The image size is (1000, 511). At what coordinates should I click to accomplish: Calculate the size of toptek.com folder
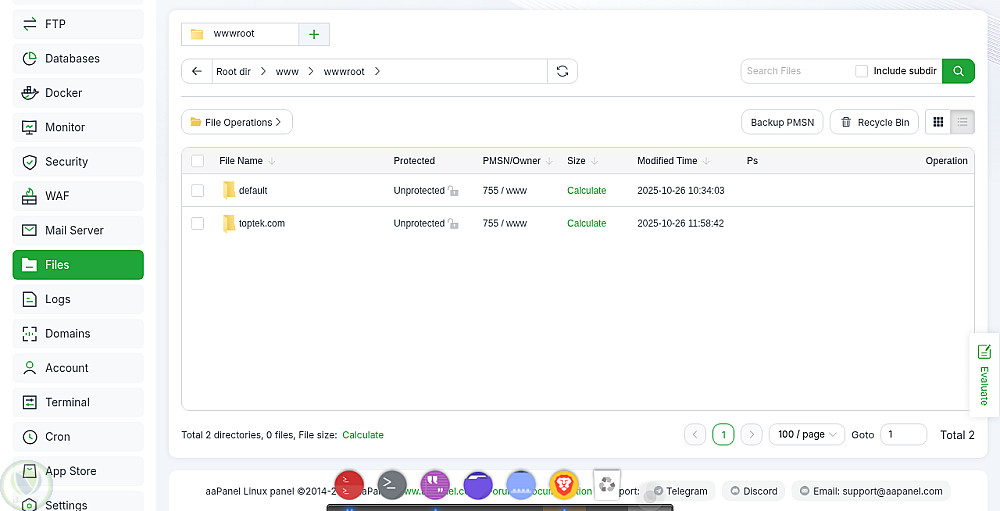[x=587, y=223]
